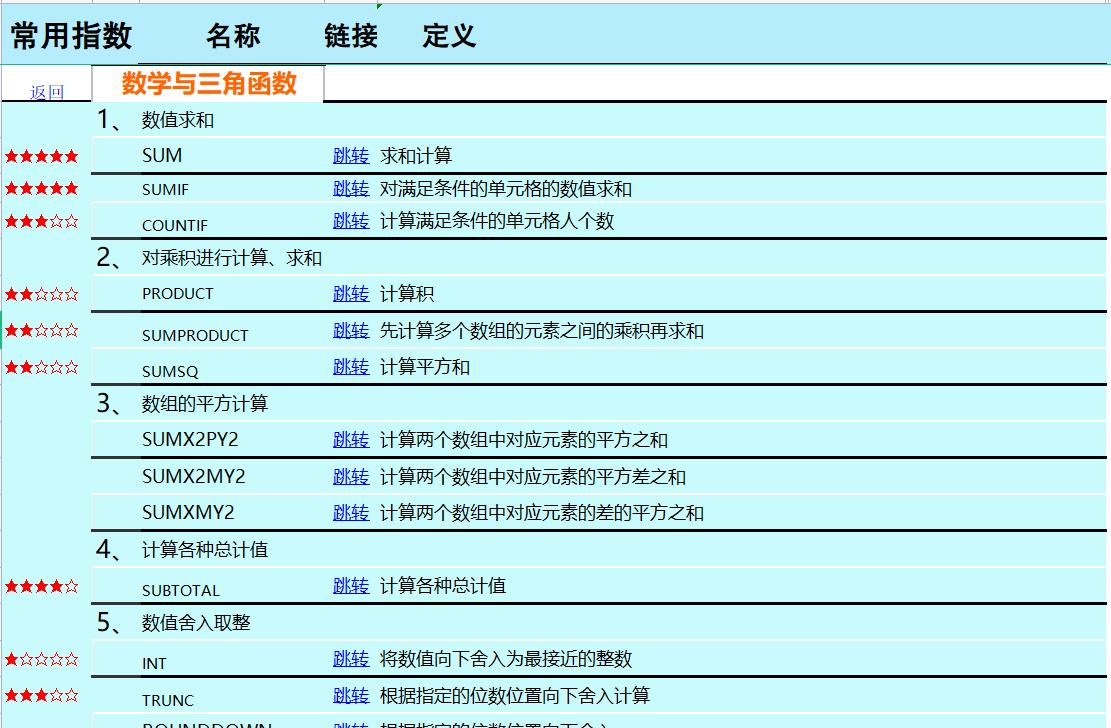Click the star rating for SUBTOTAL
Image resolution: width=1111 pixels, height=728 pixels.
coord(42,587)
